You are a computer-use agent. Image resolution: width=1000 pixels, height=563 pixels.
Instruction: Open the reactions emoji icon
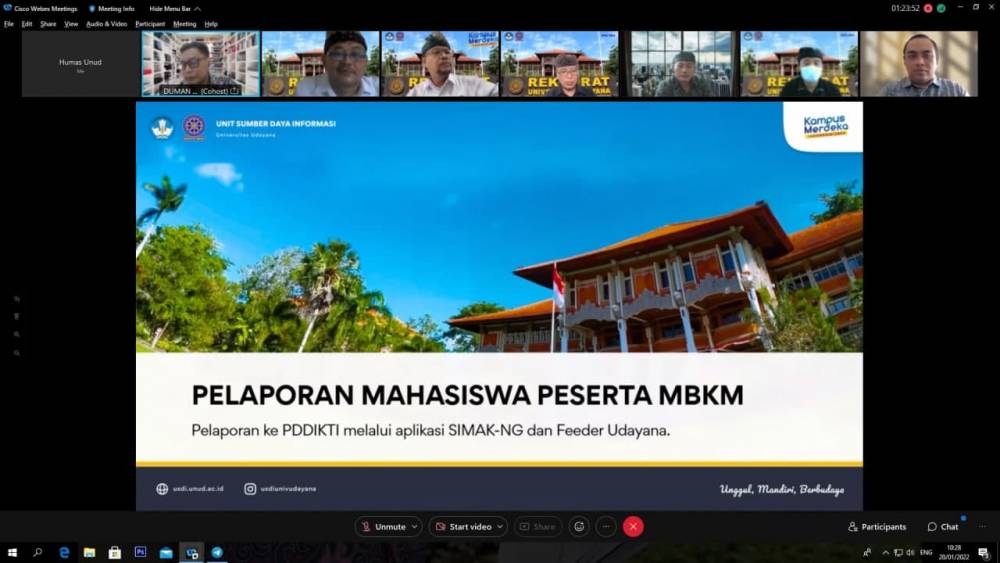point(579,526)
